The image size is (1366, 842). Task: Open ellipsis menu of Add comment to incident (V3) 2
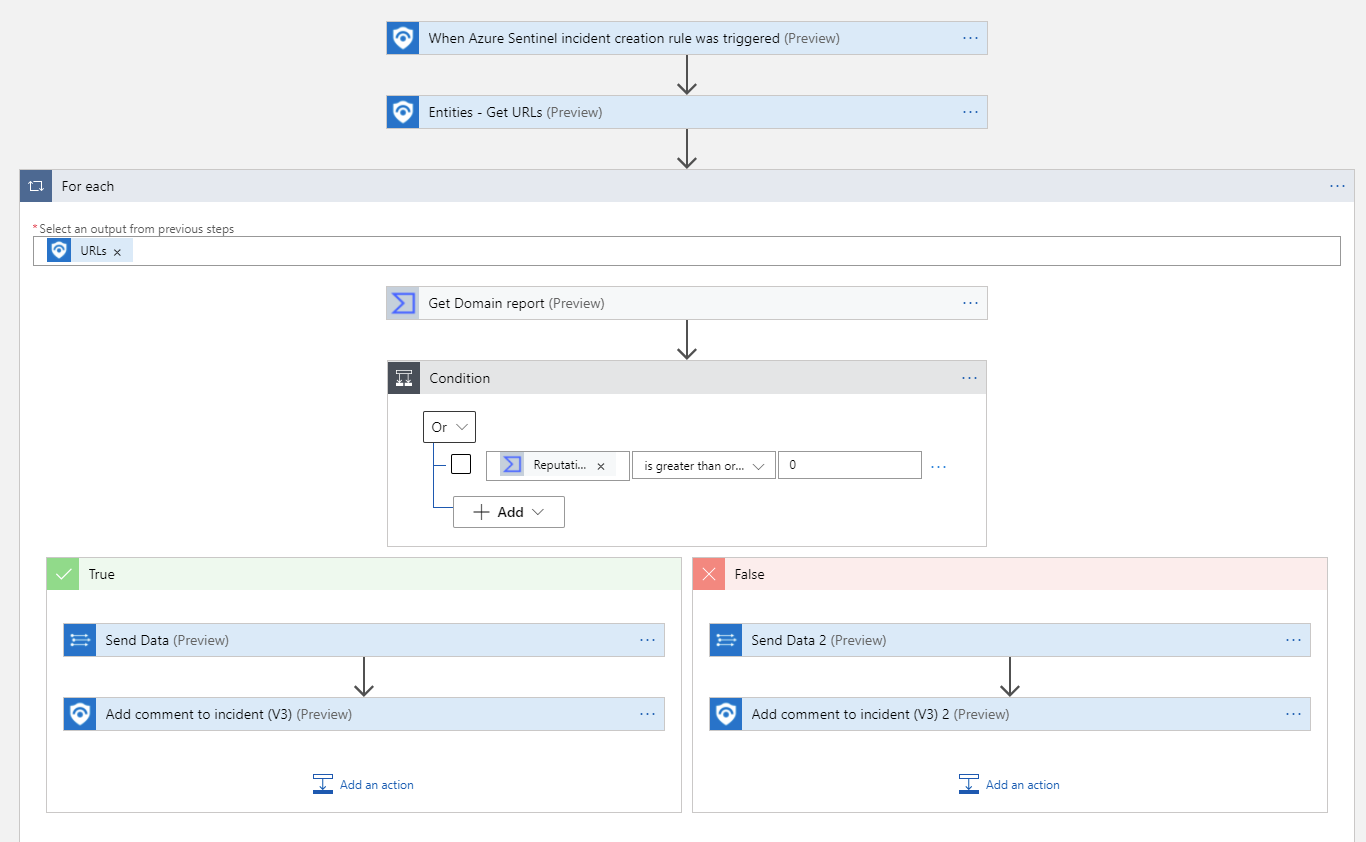click(x=1293, y=714)
